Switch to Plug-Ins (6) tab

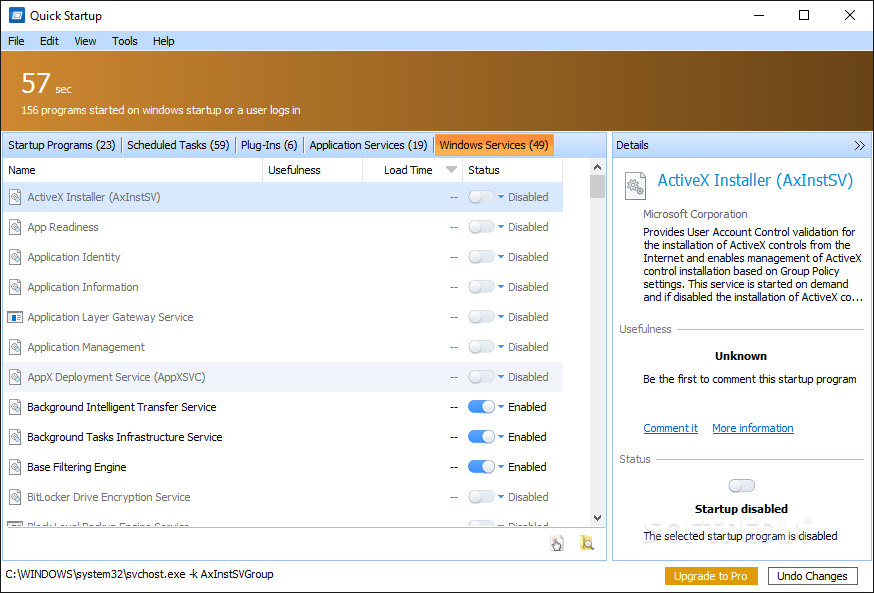click(269, 145)
